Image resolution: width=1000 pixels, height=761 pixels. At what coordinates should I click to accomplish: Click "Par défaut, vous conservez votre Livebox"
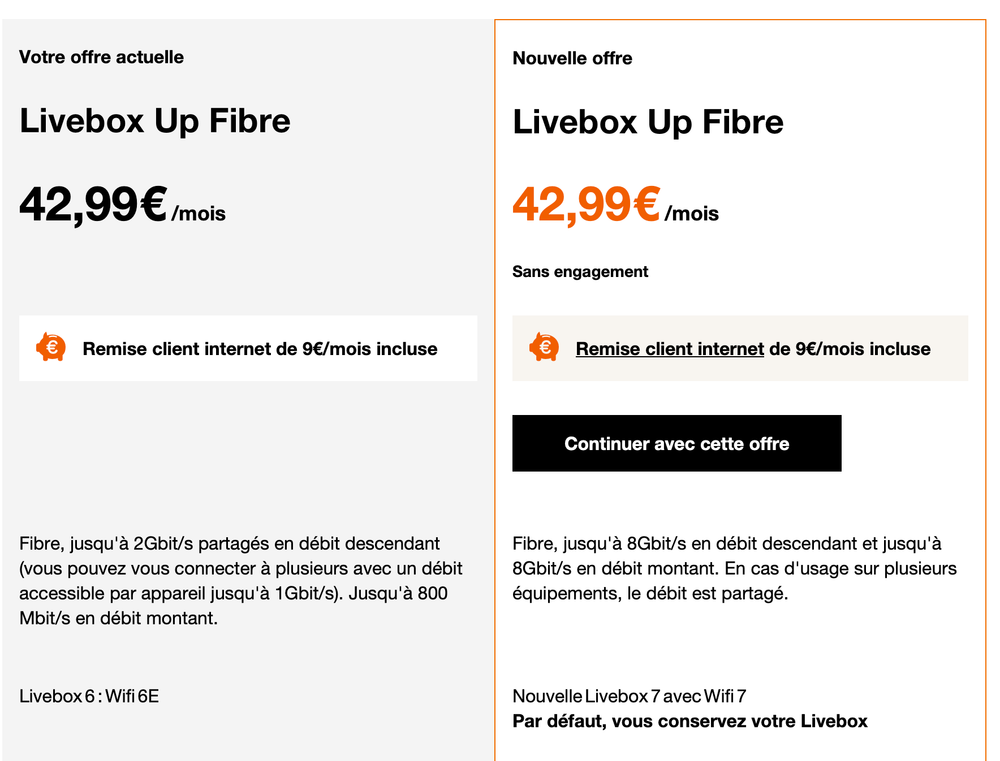(690, 721)
